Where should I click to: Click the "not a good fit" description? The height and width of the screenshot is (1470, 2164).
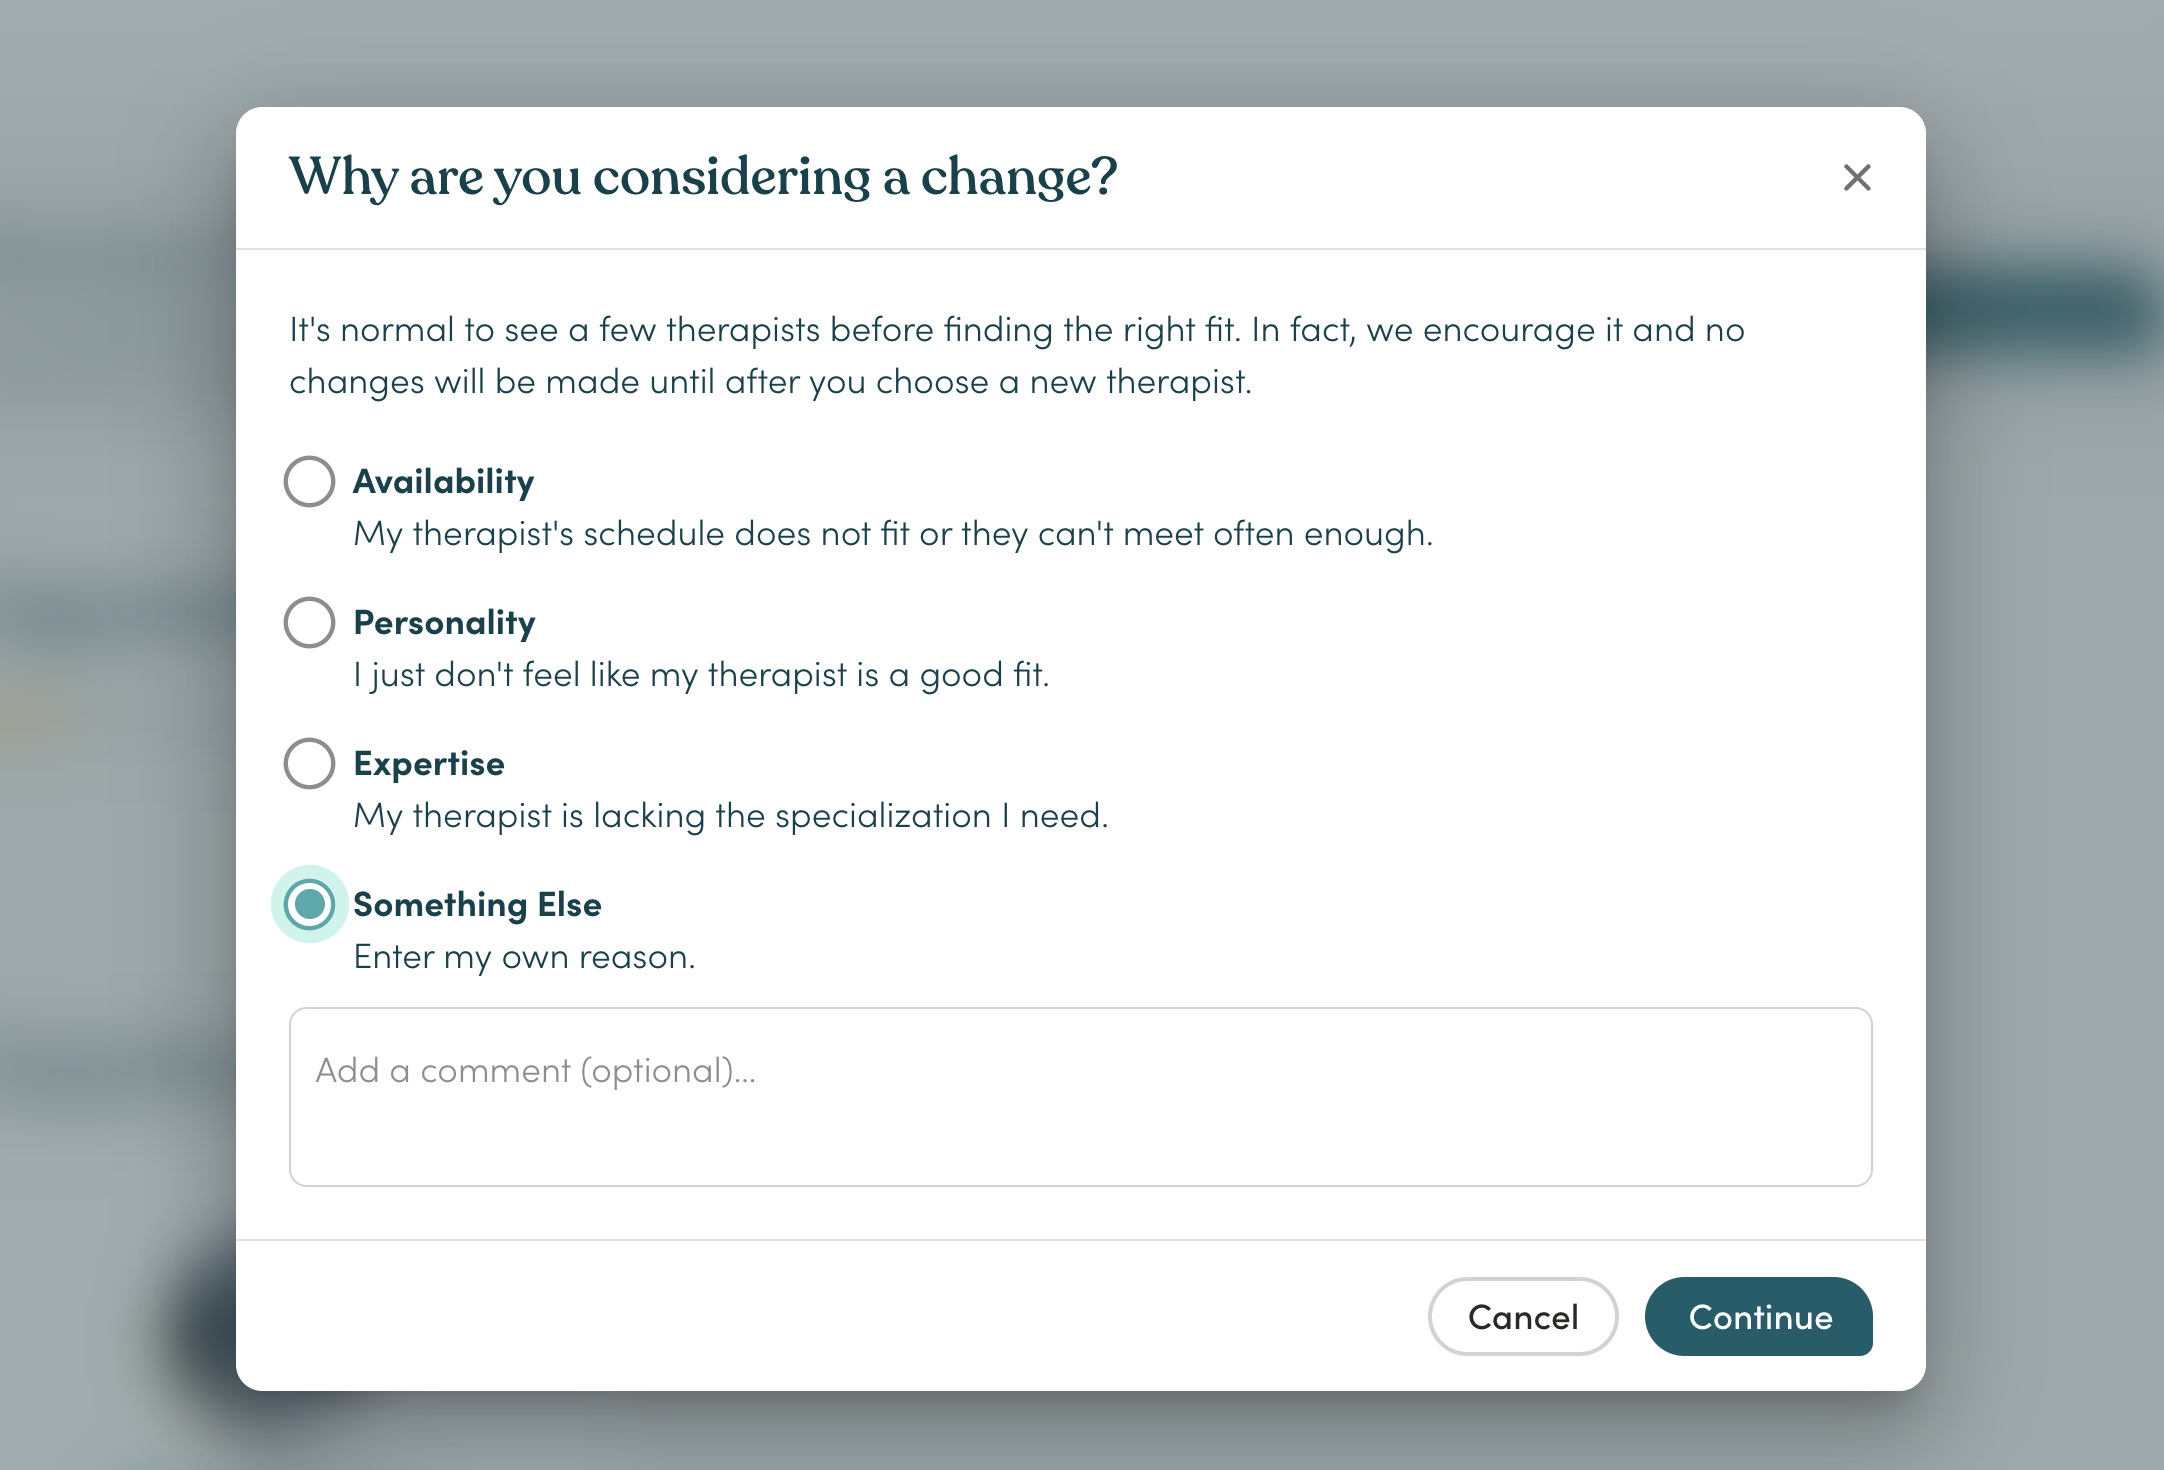click(701, 675)
